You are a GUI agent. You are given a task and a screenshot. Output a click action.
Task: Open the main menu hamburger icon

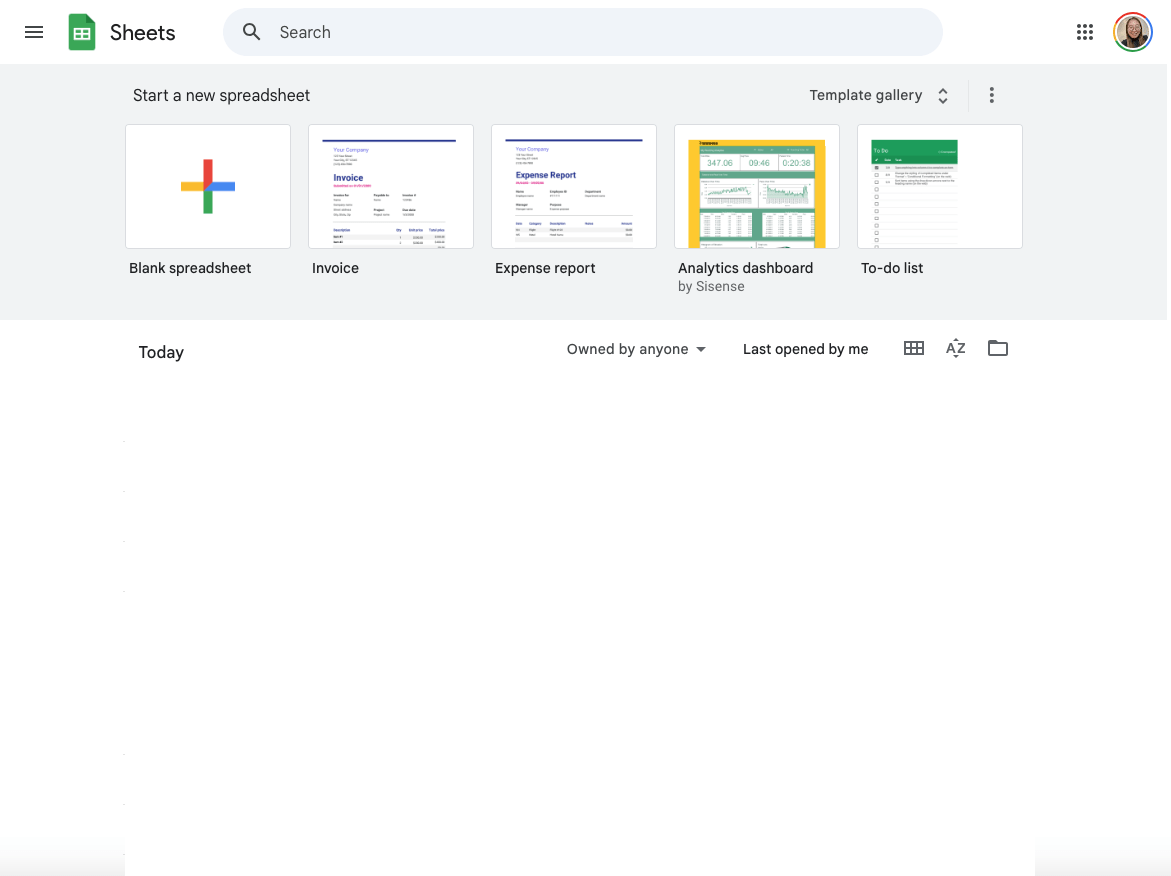(34, 32)
